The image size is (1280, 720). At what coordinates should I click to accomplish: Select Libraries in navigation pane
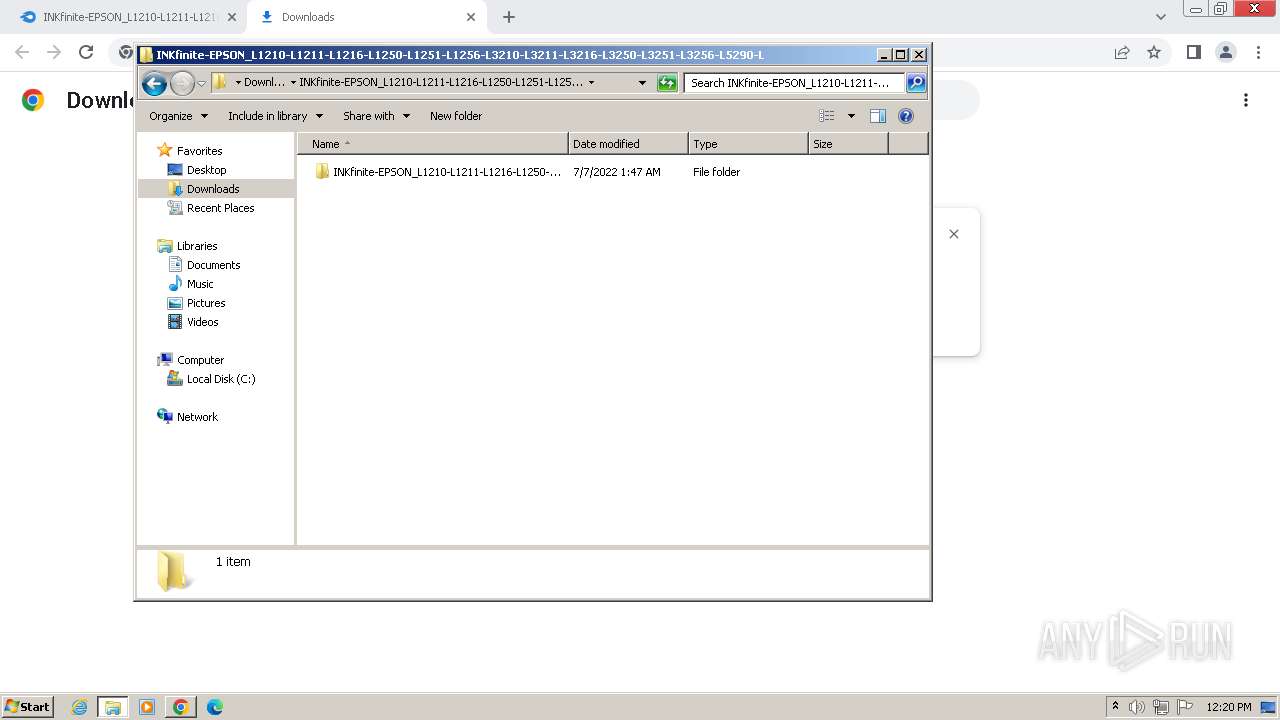197,246
